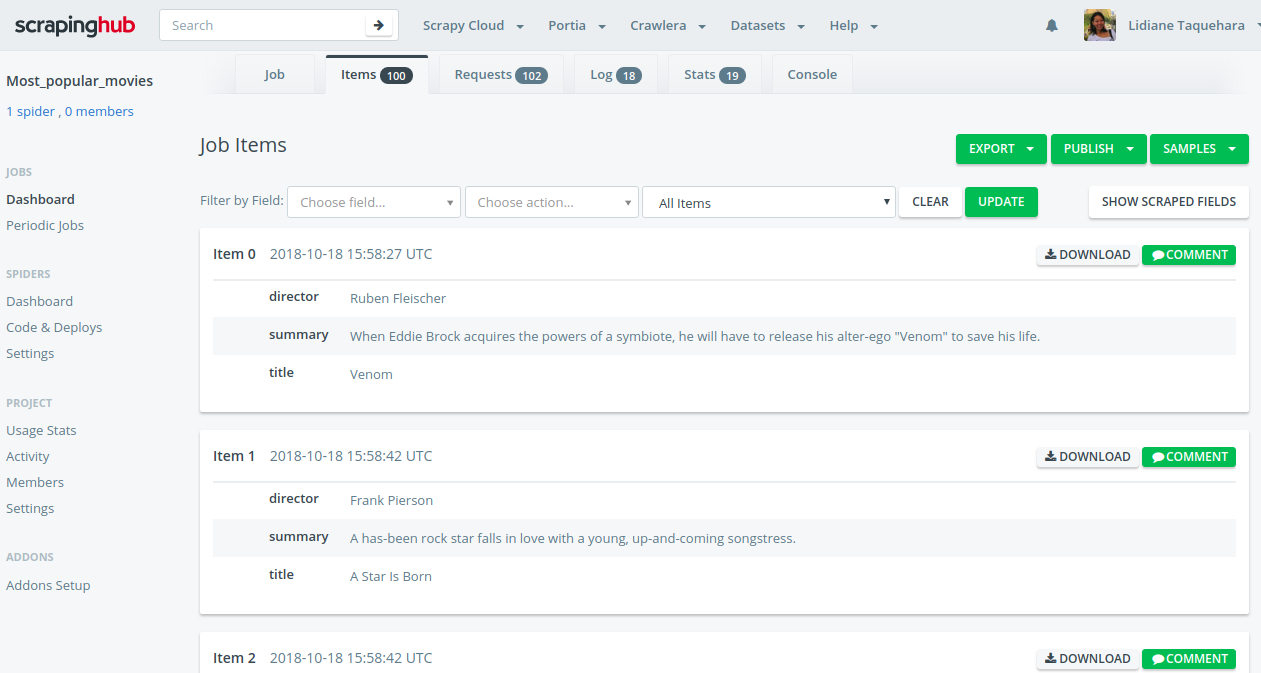Viewport: 1261px width, 673px height.
Task: Open the Console tab
Action: point(812,75)
